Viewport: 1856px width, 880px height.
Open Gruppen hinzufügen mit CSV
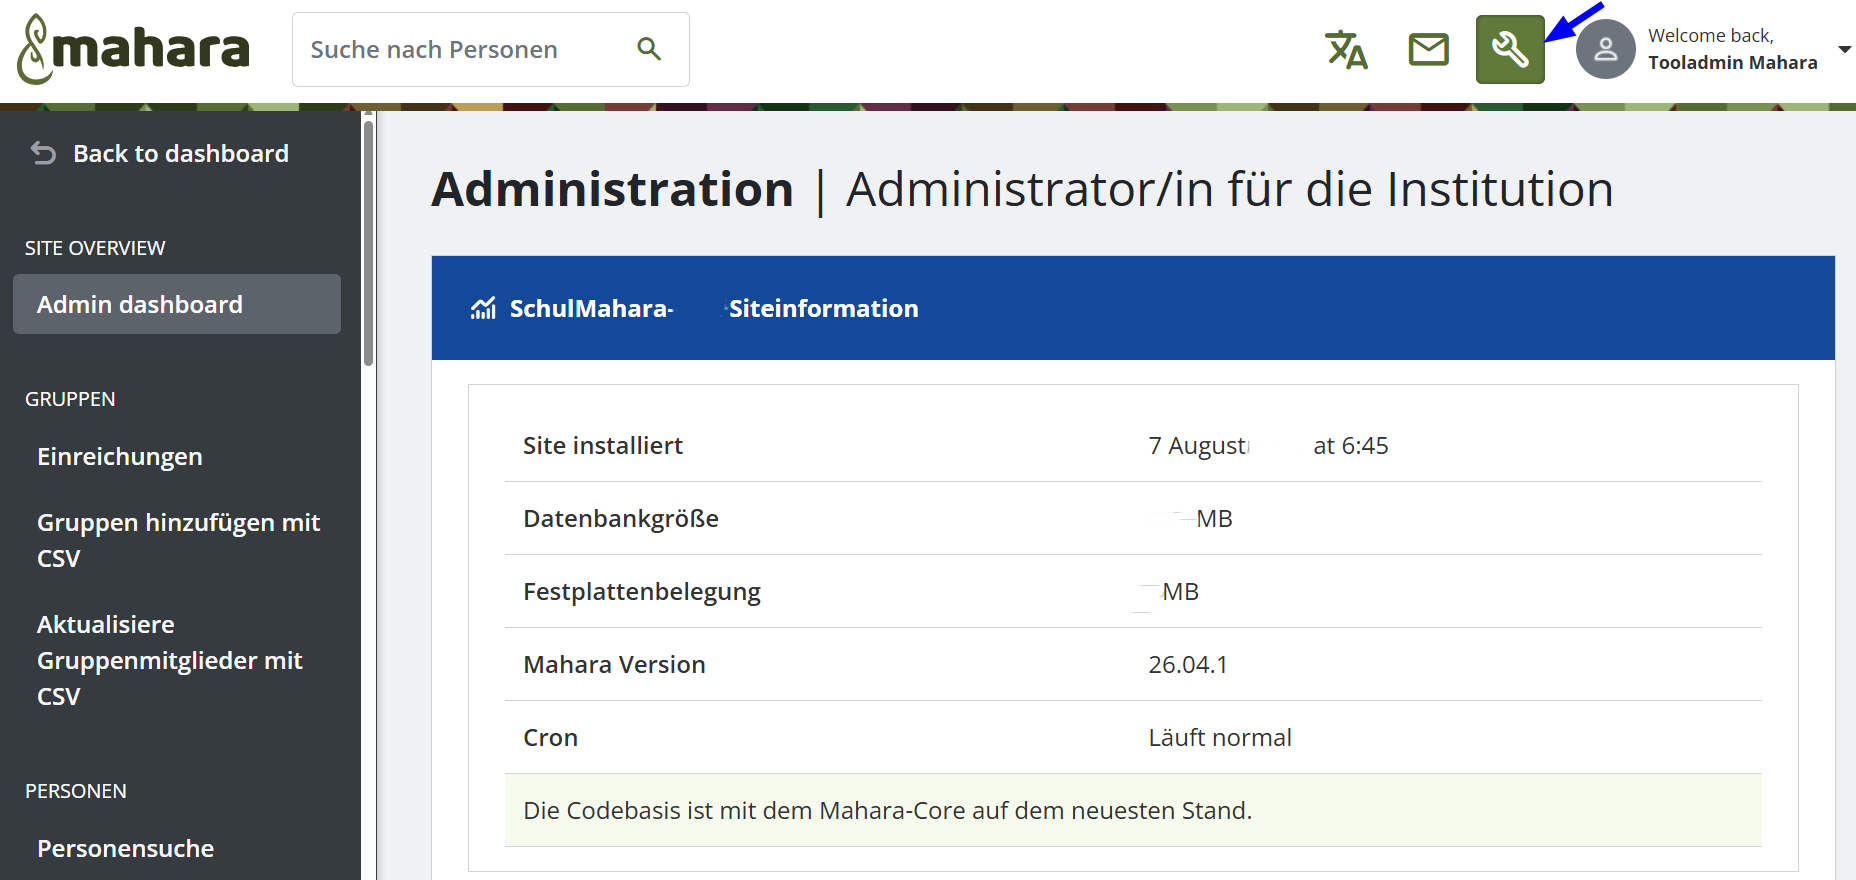(179, 540)
